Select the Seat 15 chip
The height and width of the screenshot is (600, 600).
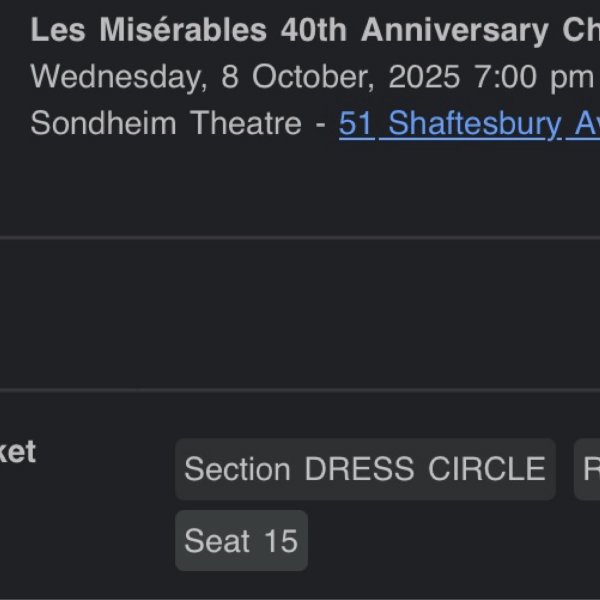pyautogui.click(x=241, y=541)
